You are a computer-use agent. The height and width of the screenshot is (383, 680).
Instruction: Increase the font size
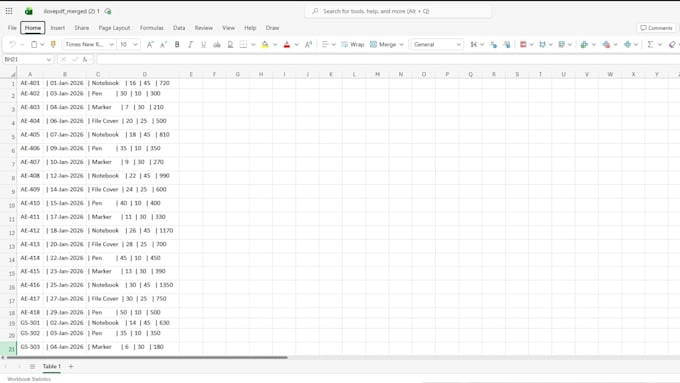pos(150,44)
